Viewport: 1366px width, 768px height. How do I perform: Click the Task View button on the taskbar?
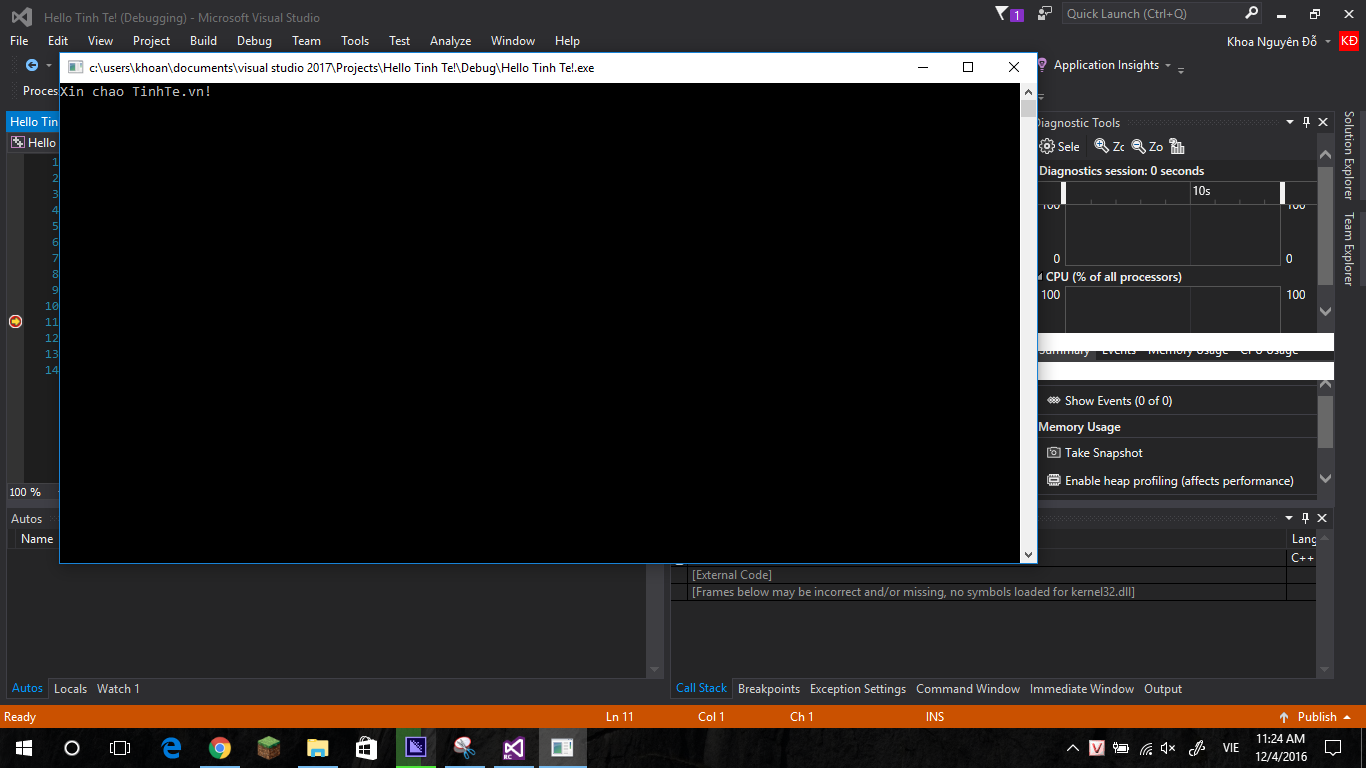click(120, 747)
